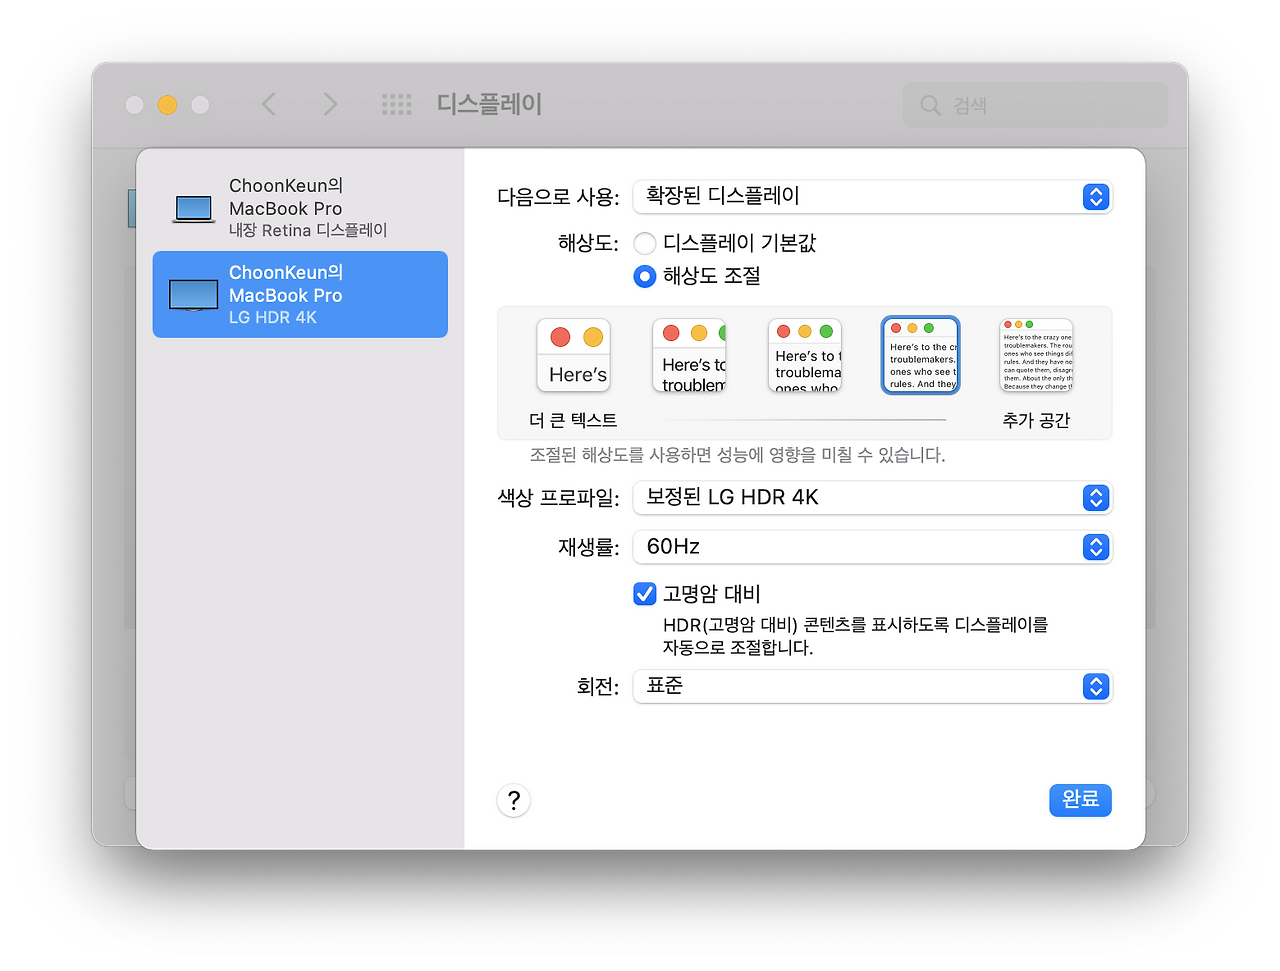Screen dimensions: 1280x971
Task: Click the help question mark icon
Action: point(513,800)
